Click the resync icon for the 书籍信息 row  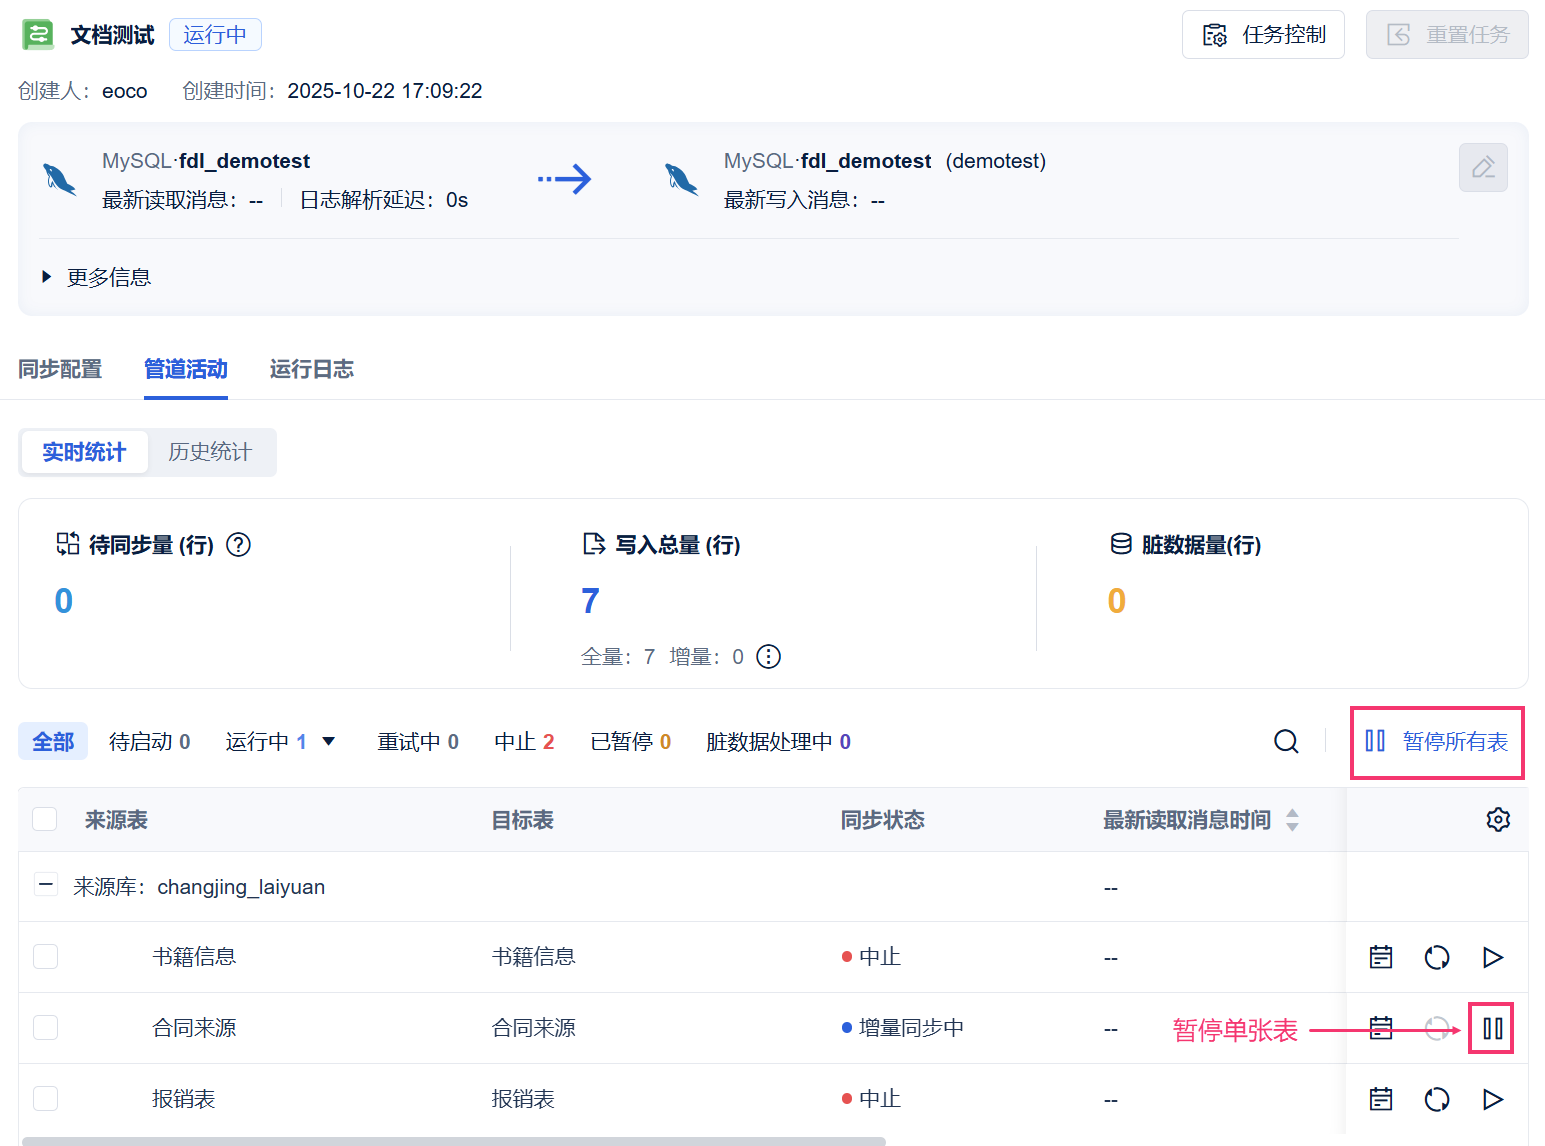[1437, 957]
